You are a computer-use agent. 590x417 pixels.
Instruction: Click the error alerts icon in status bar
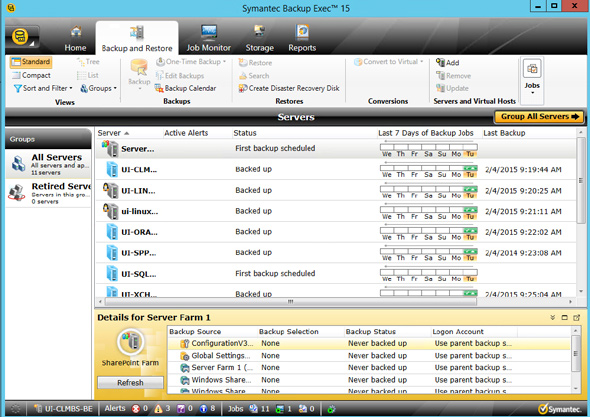pos(136,409)
